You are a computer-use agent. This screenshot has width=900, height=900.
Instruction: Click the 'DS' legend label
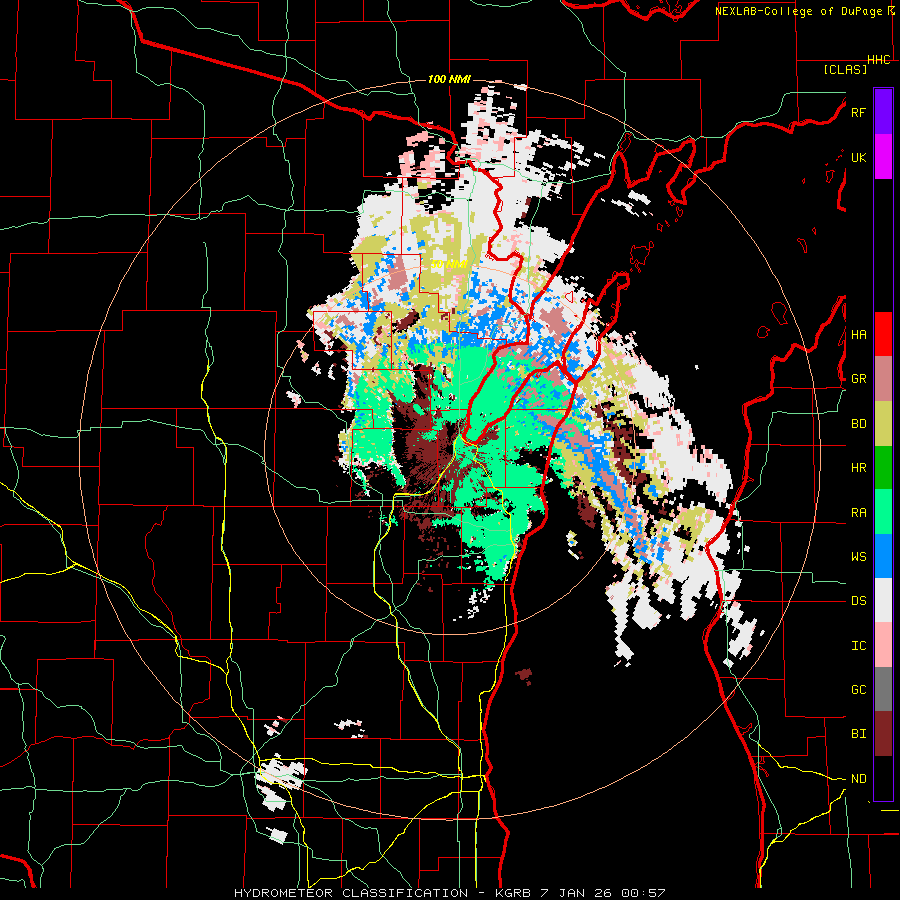tap(858, 601)
